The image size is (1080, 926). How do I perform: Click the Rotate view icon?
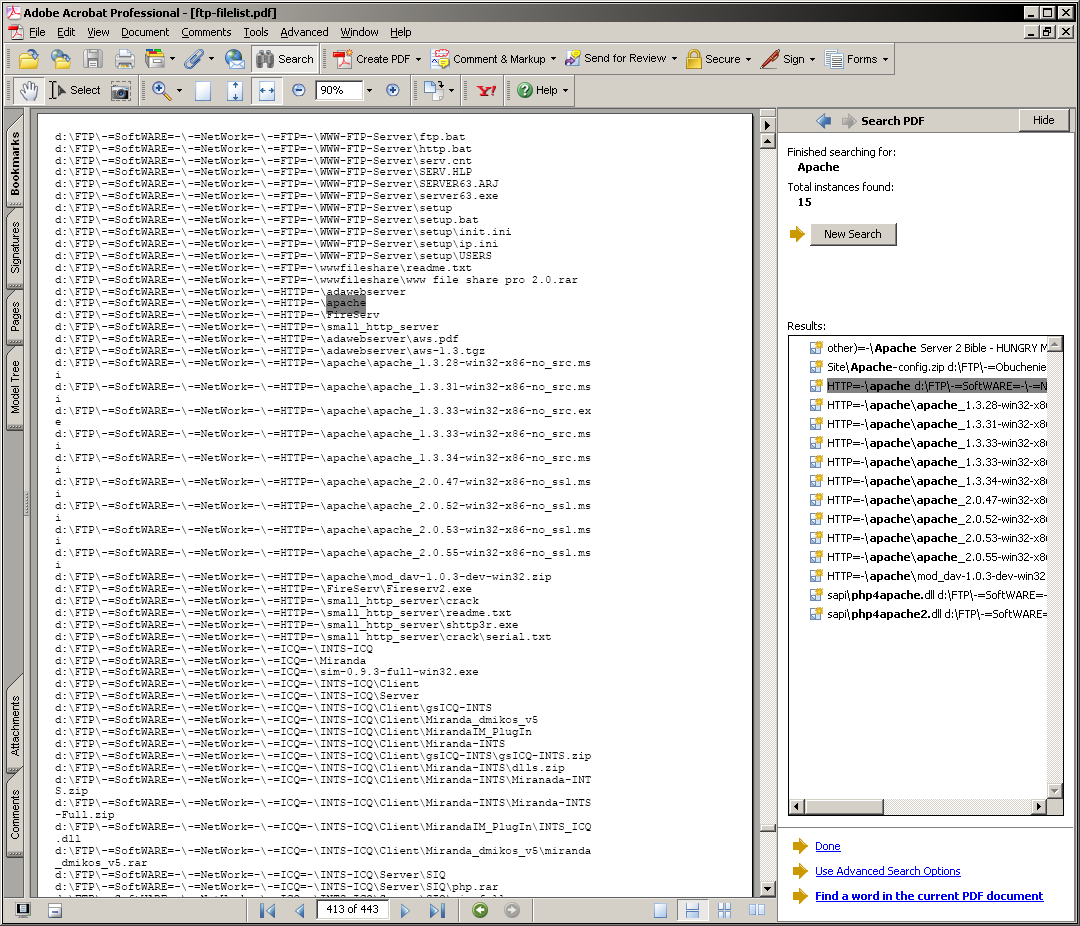(x=434, y=90)
